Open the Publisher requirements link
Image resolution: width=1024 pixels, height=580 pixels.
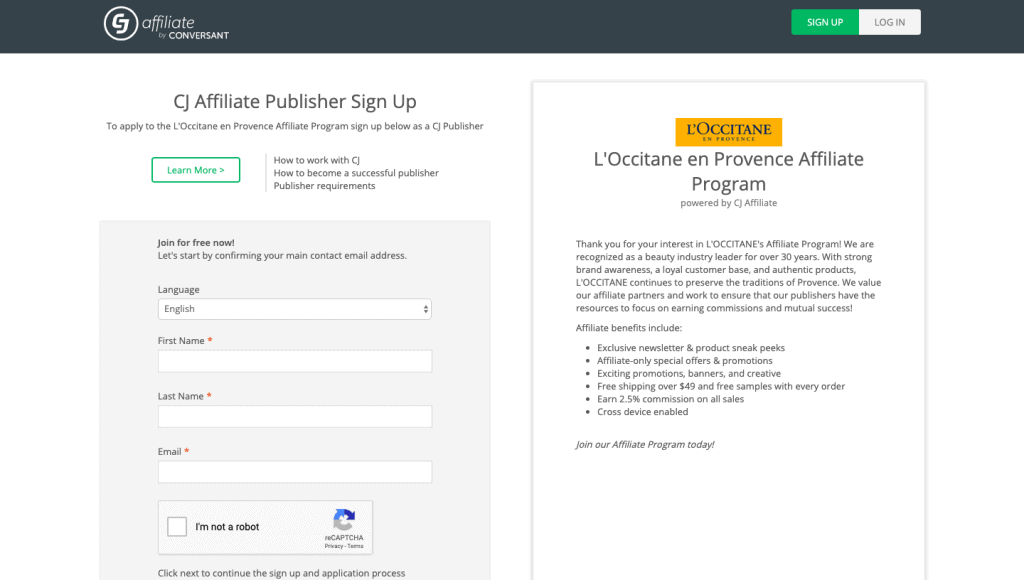click(x=325, y=186)
